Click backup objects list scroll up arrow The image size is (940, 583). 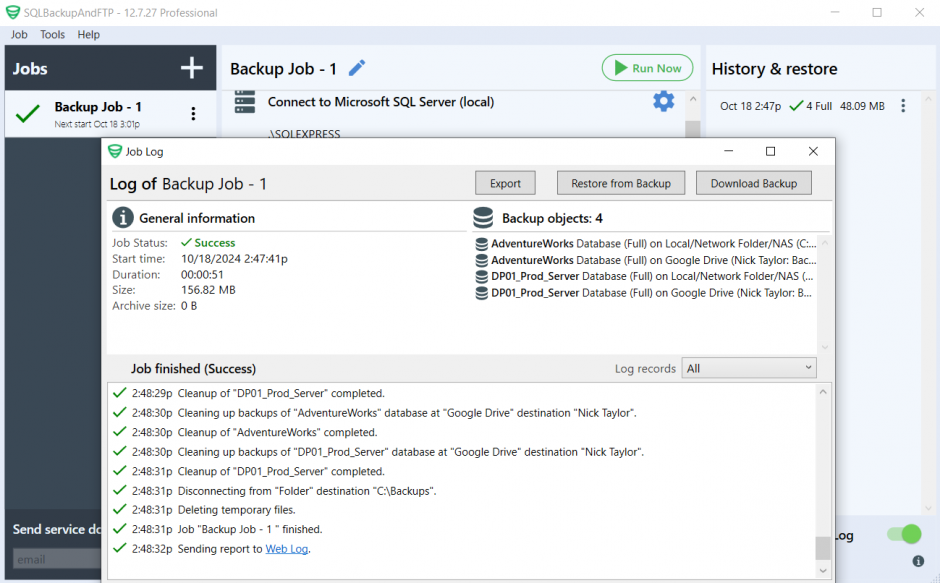tap(824, 243)
